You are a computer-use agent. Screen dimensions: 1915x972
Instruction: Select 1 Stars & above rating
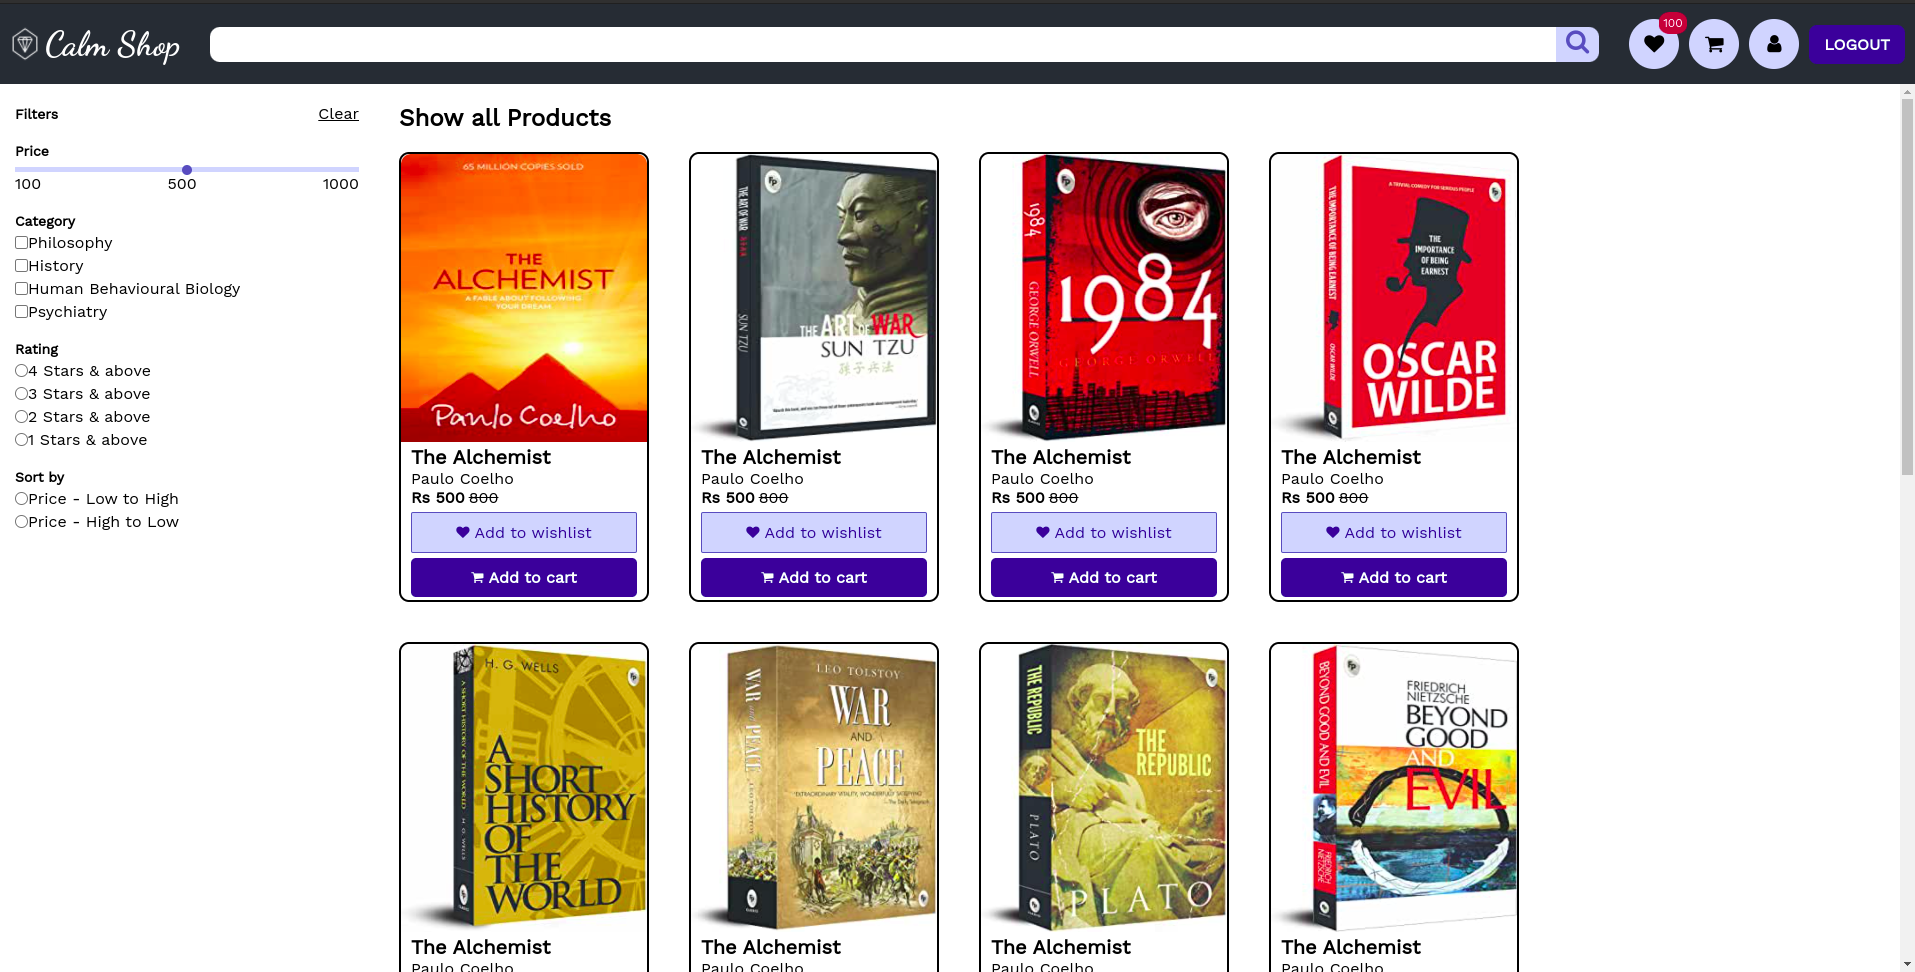(x=21, y=440)
